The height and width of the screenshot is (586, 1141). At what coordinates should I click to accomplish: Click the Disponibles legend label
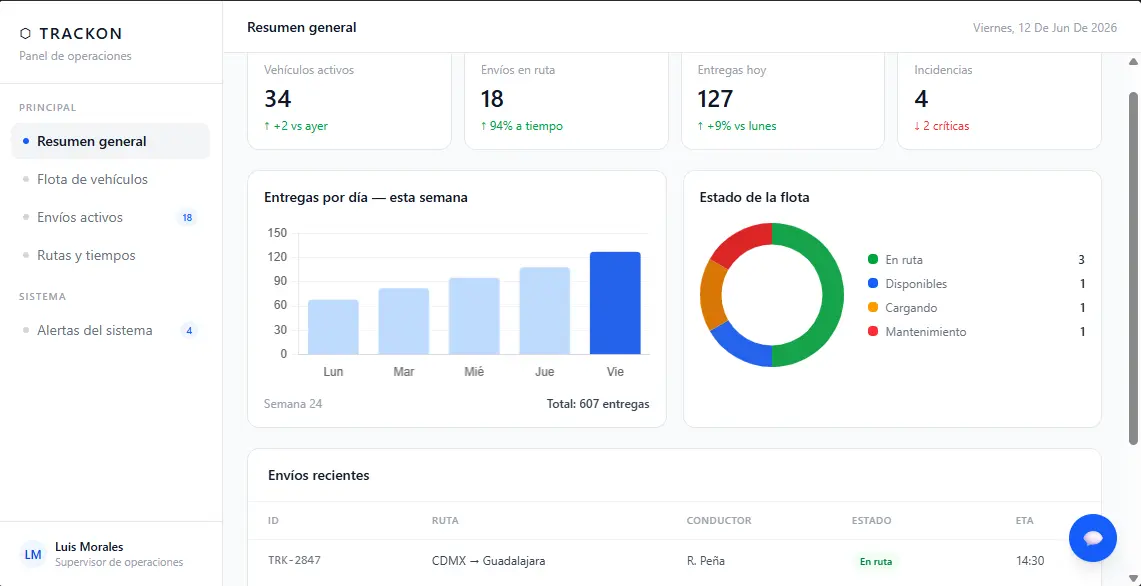[916, 284]
